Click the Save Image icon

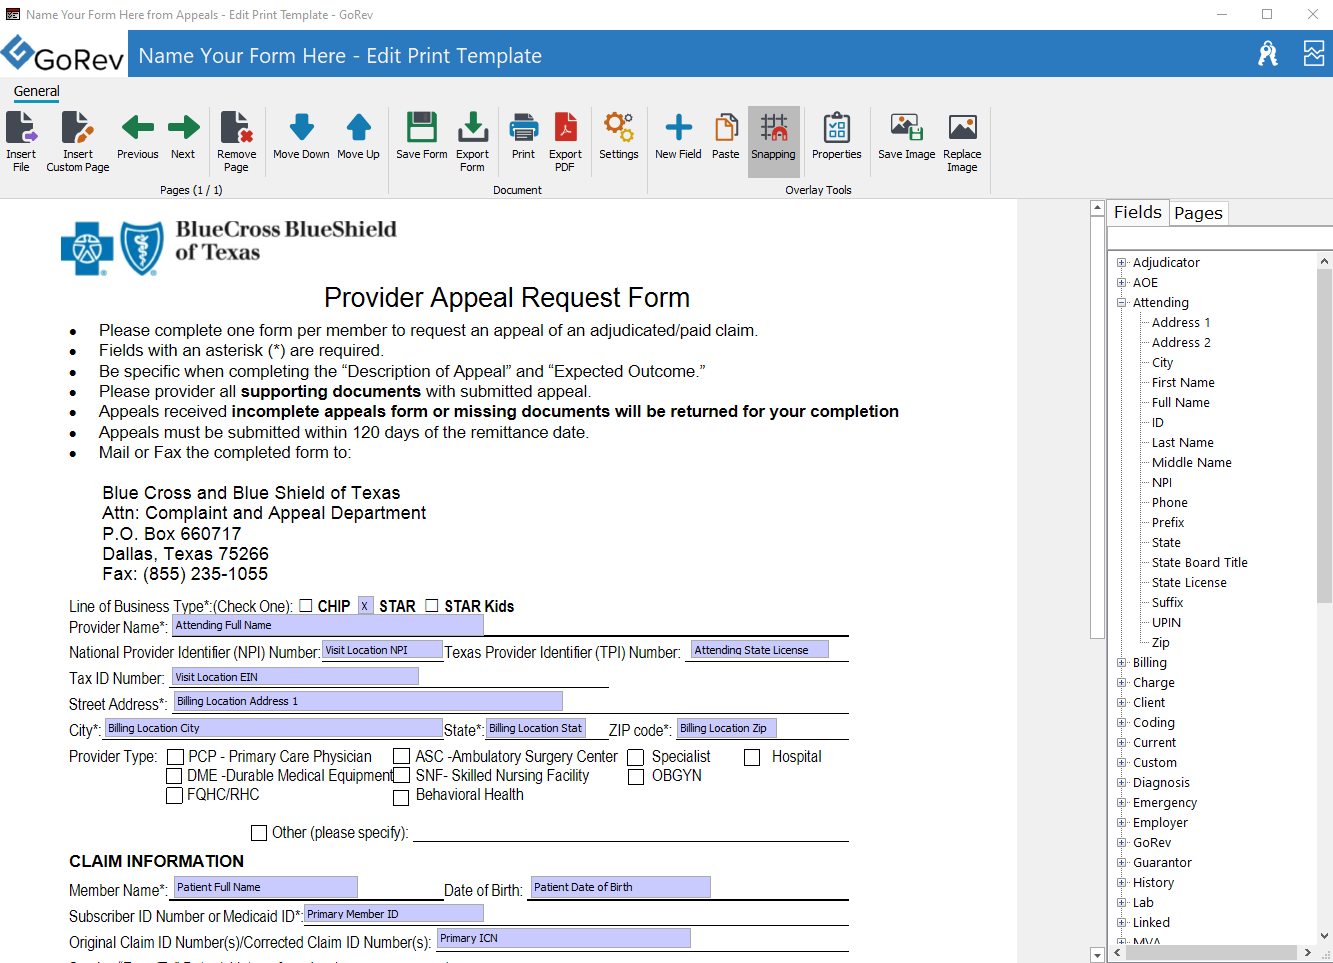coord(907,135)
